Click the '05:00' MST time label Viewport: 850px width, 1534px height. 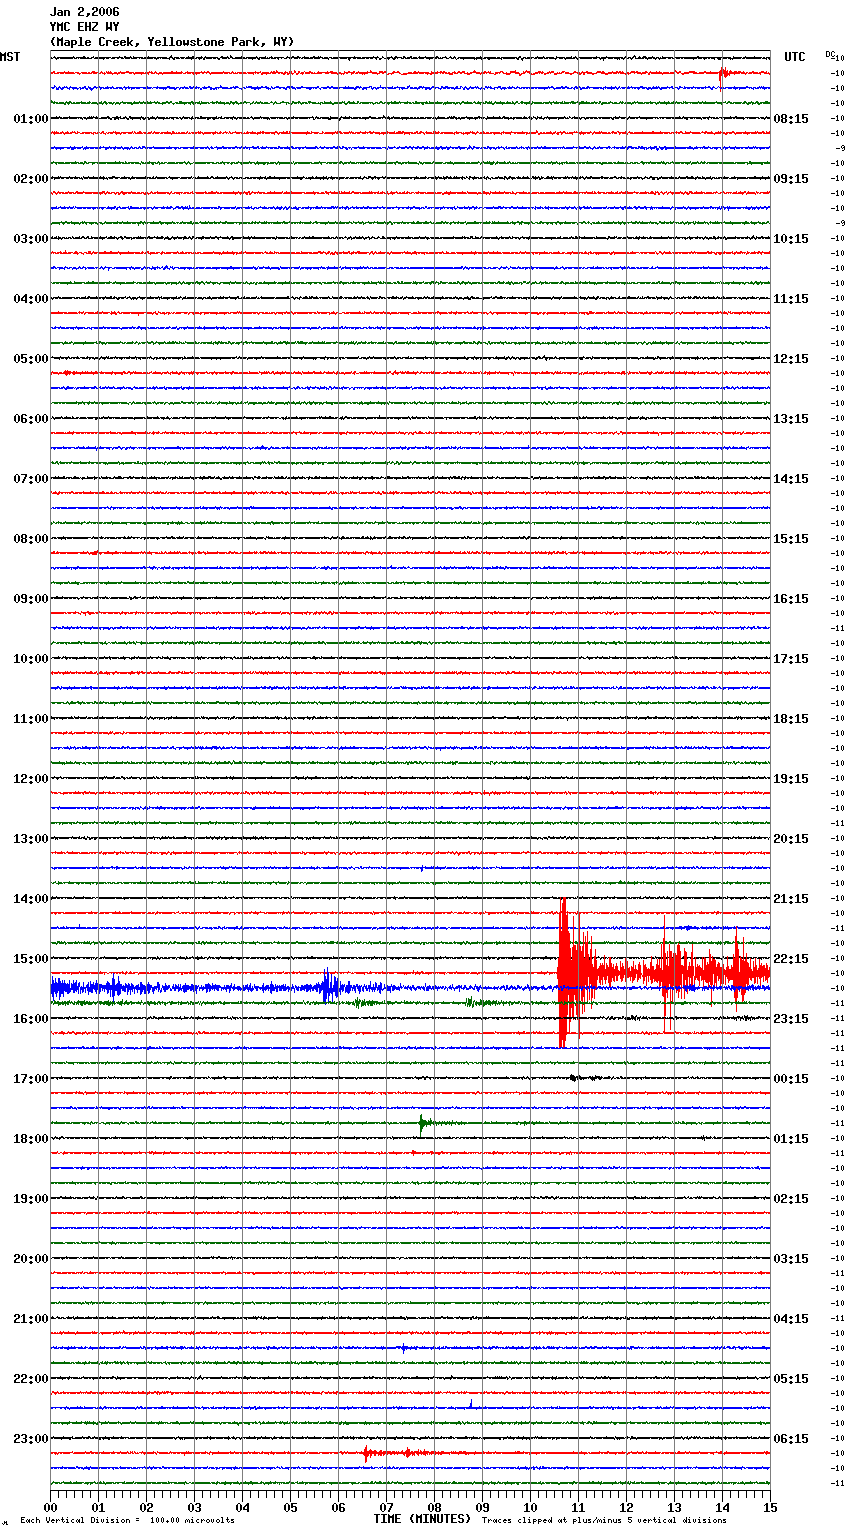31,359
